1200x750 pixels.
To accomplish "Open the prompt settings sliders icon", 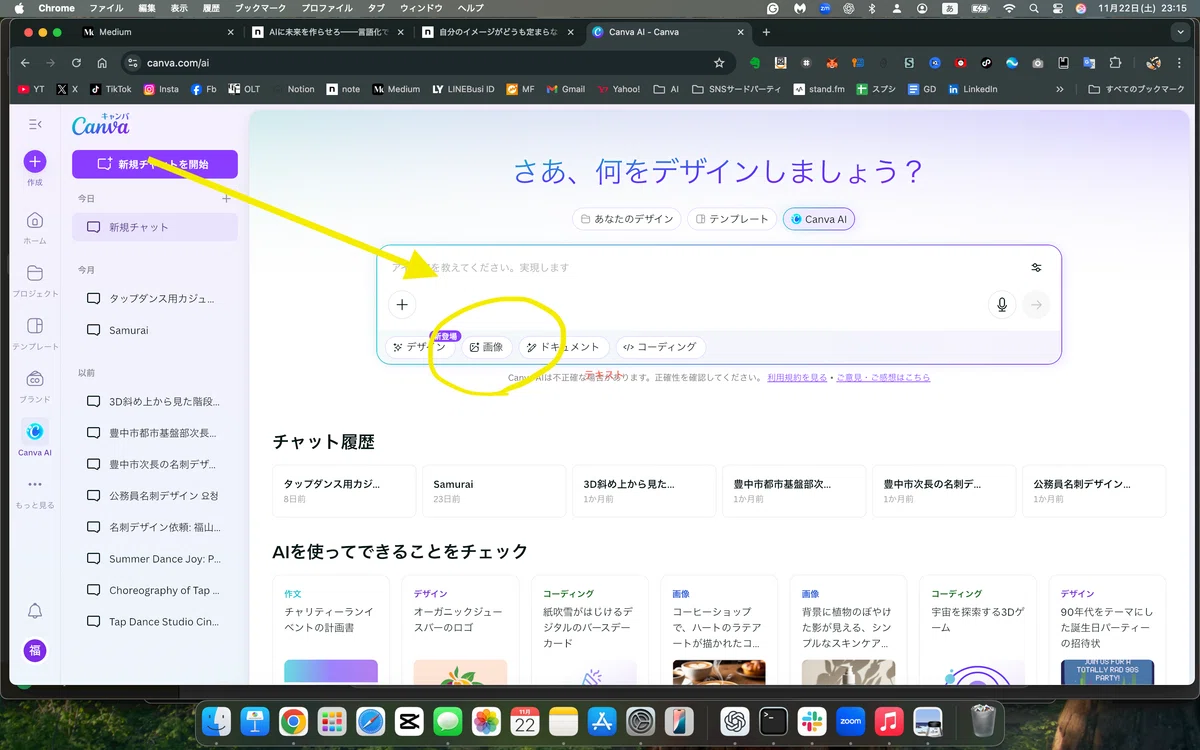I will click(x=1036, y=267).
